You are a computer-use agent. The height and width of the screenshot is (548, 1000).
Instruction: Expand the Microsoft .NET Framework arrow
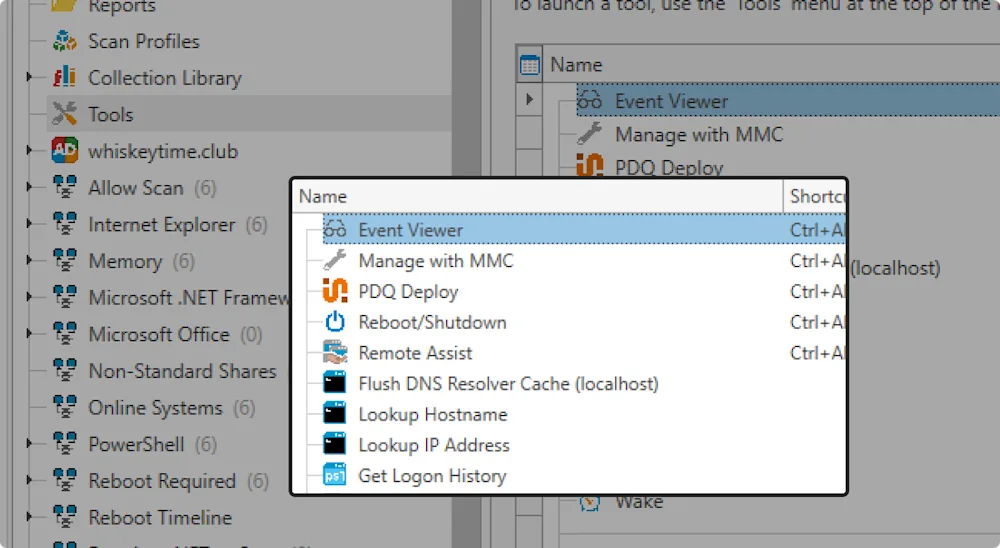29,297
